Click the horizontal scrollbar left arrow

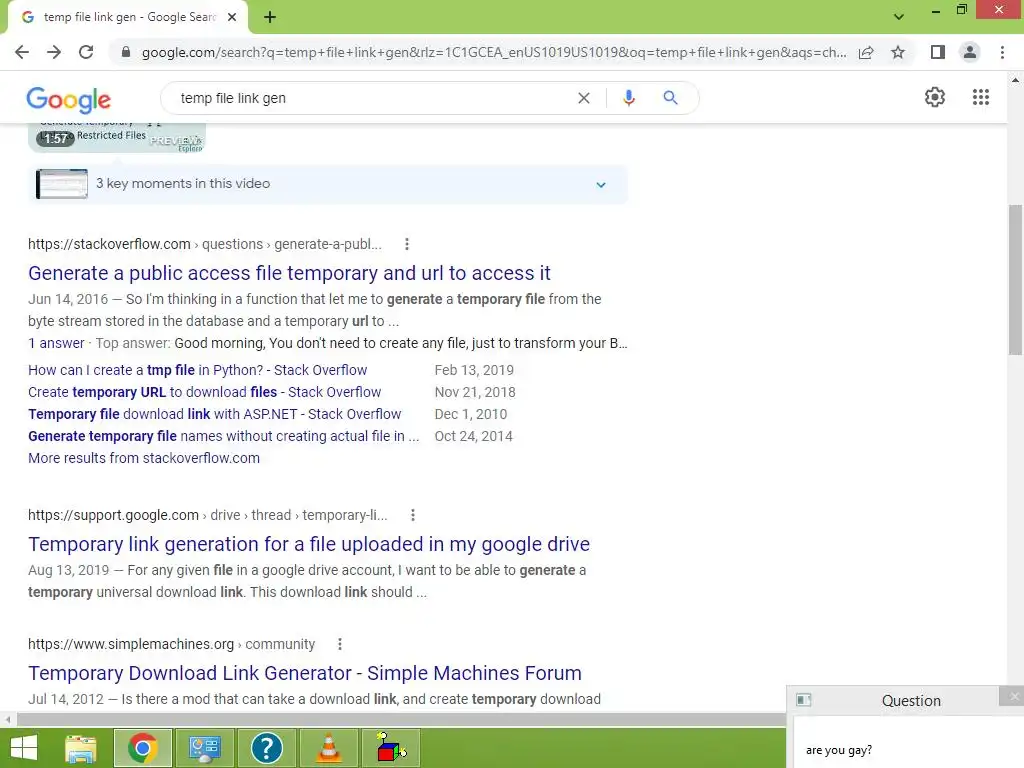tap(8, 720)
